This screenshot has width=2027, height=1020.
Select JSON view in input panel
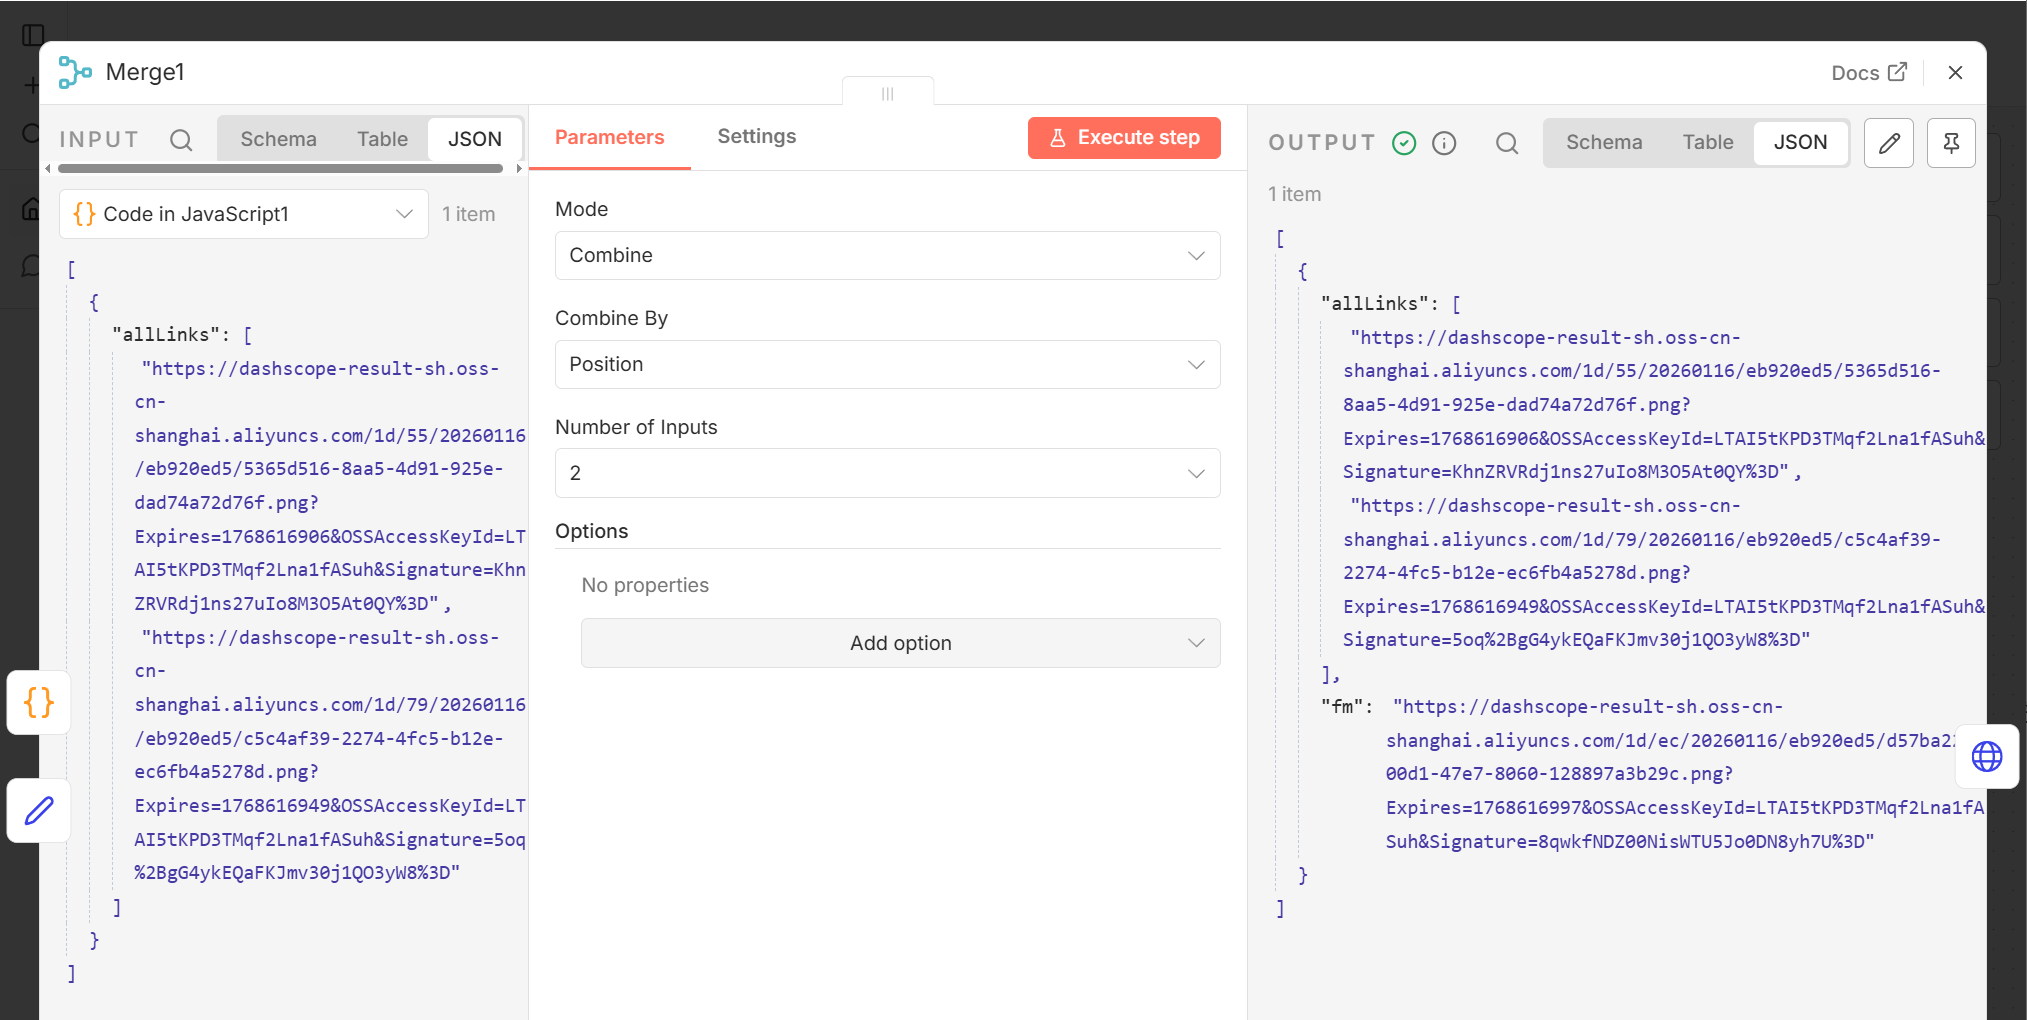[x=475, y=139]
